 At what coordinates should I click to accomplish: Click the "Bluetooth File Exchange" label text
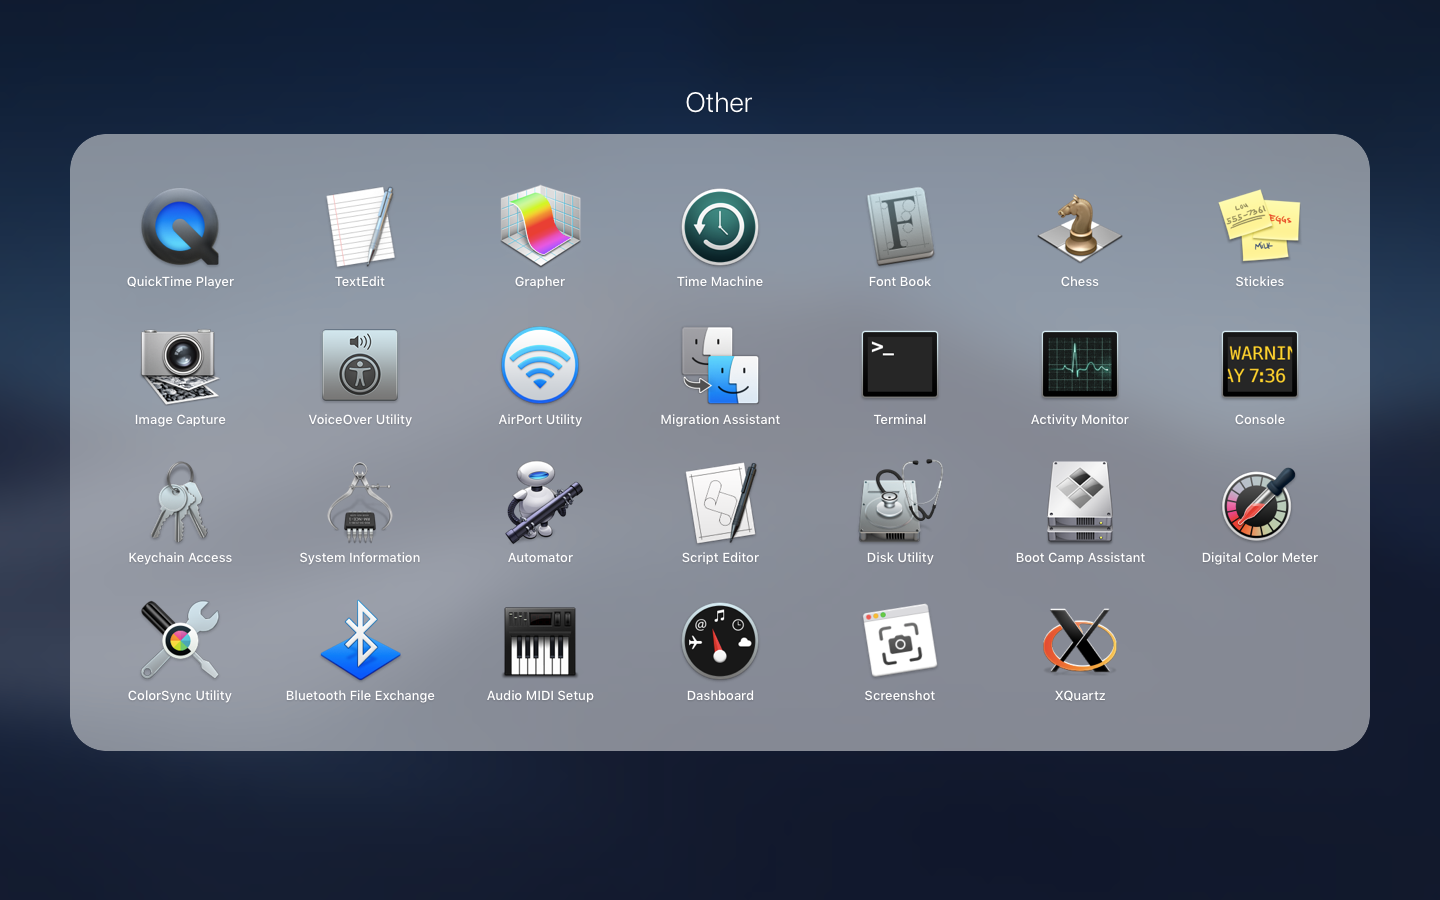[x=360, y=696]
